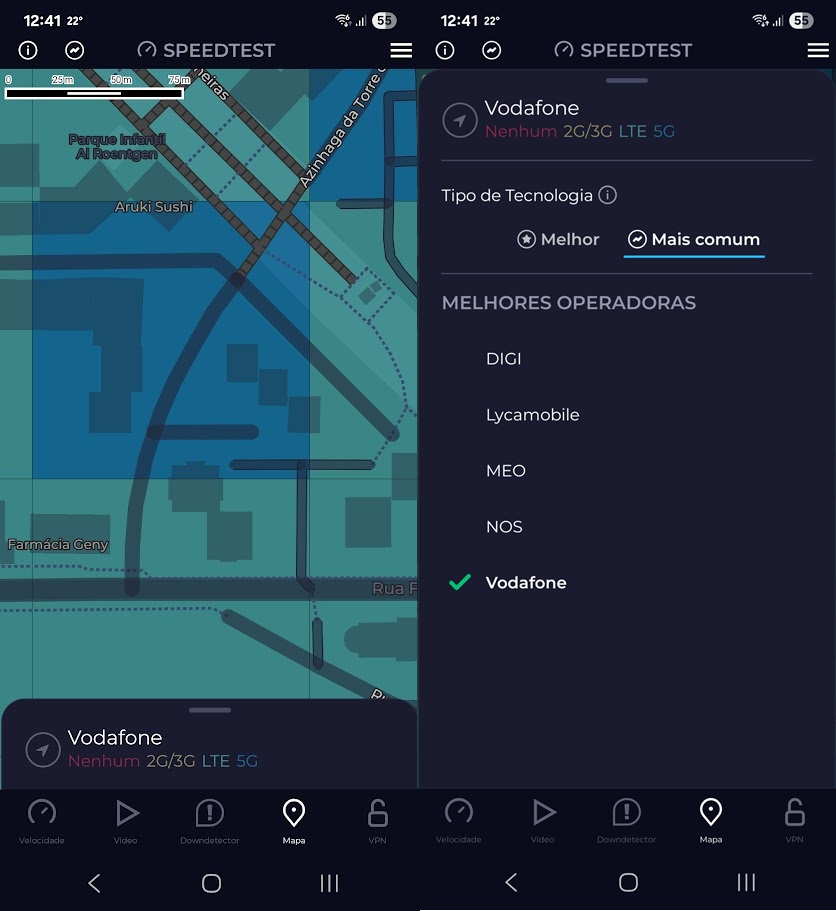Open the hamburger menu above the map view
Image resolution: width=836 pixels, height=911 pixels.
tap(401, 50)
